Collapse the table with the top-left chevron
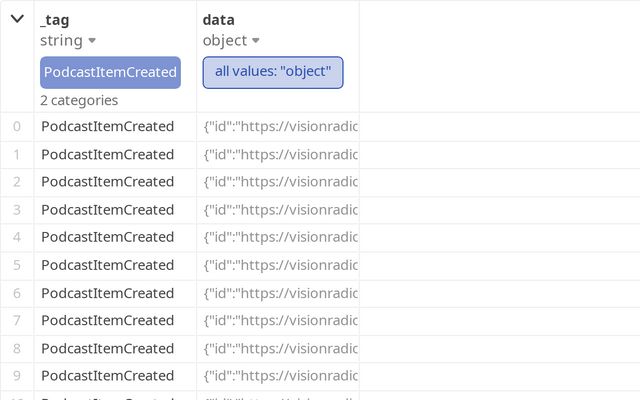Viewport: 640px width, 400px height. click(x=17, y=19)
